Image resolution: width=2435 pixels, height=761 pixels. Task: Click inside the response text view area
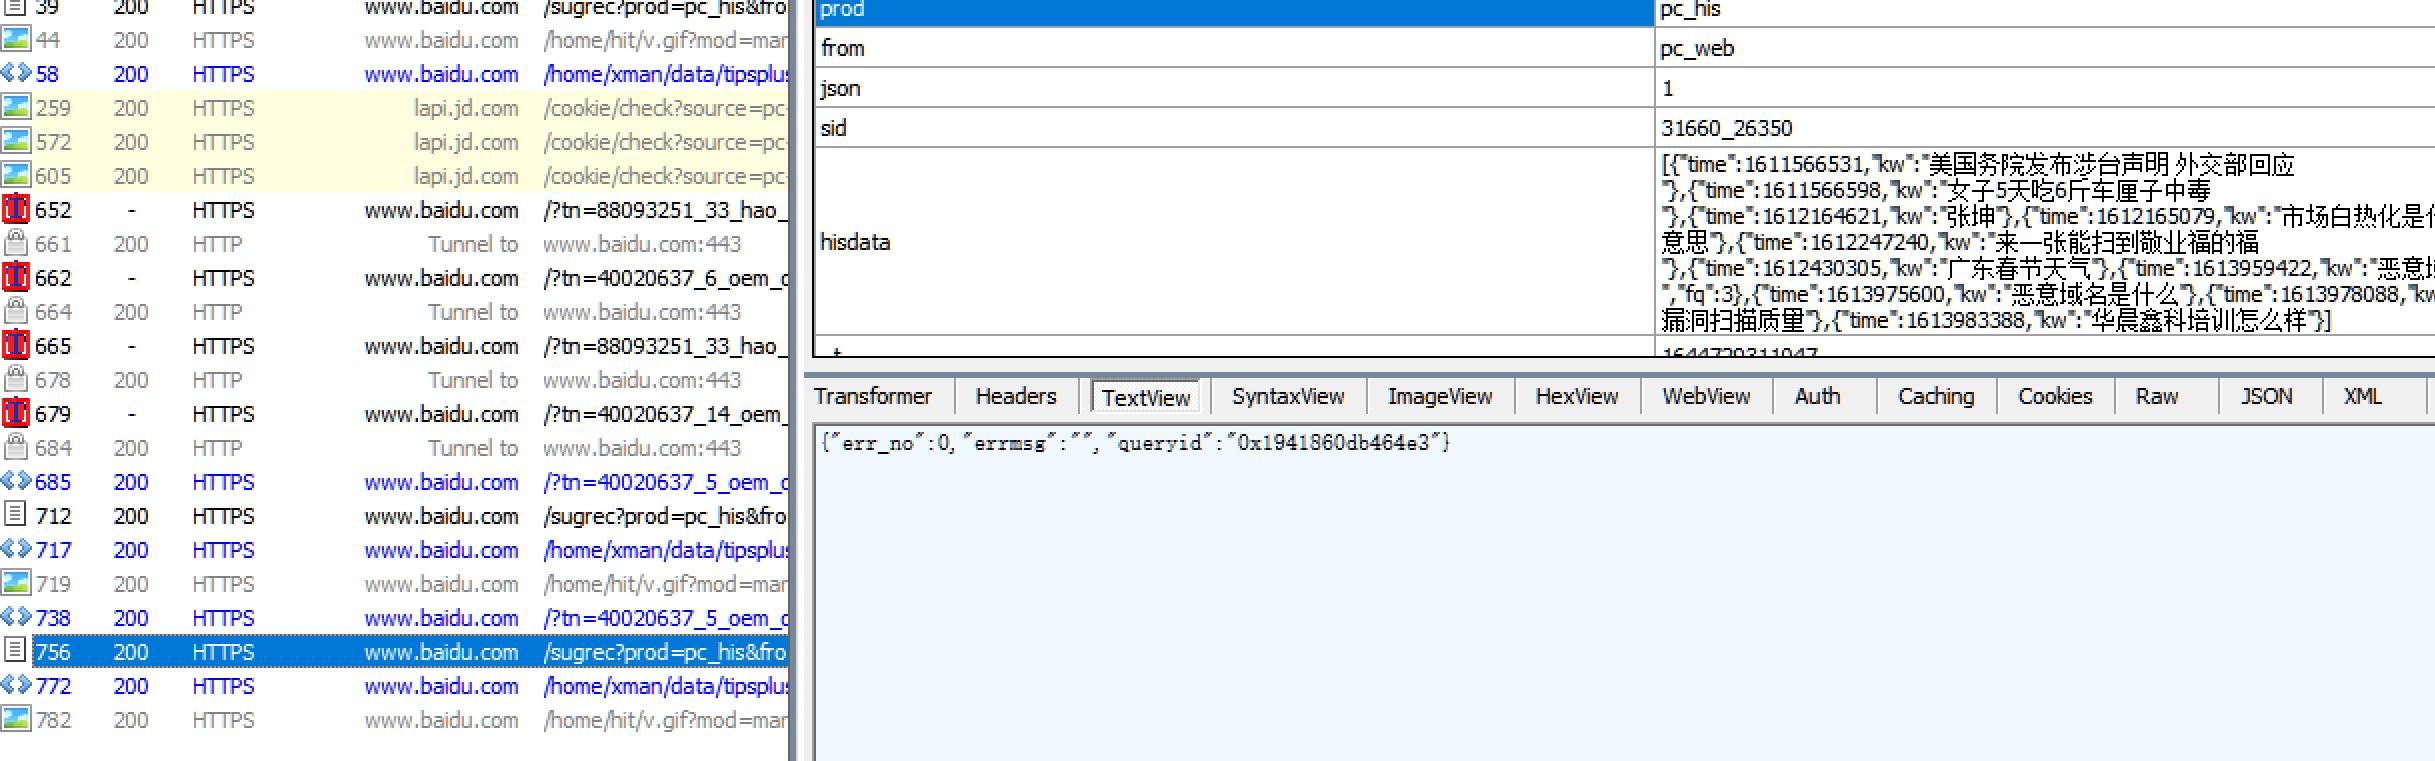1625,592
